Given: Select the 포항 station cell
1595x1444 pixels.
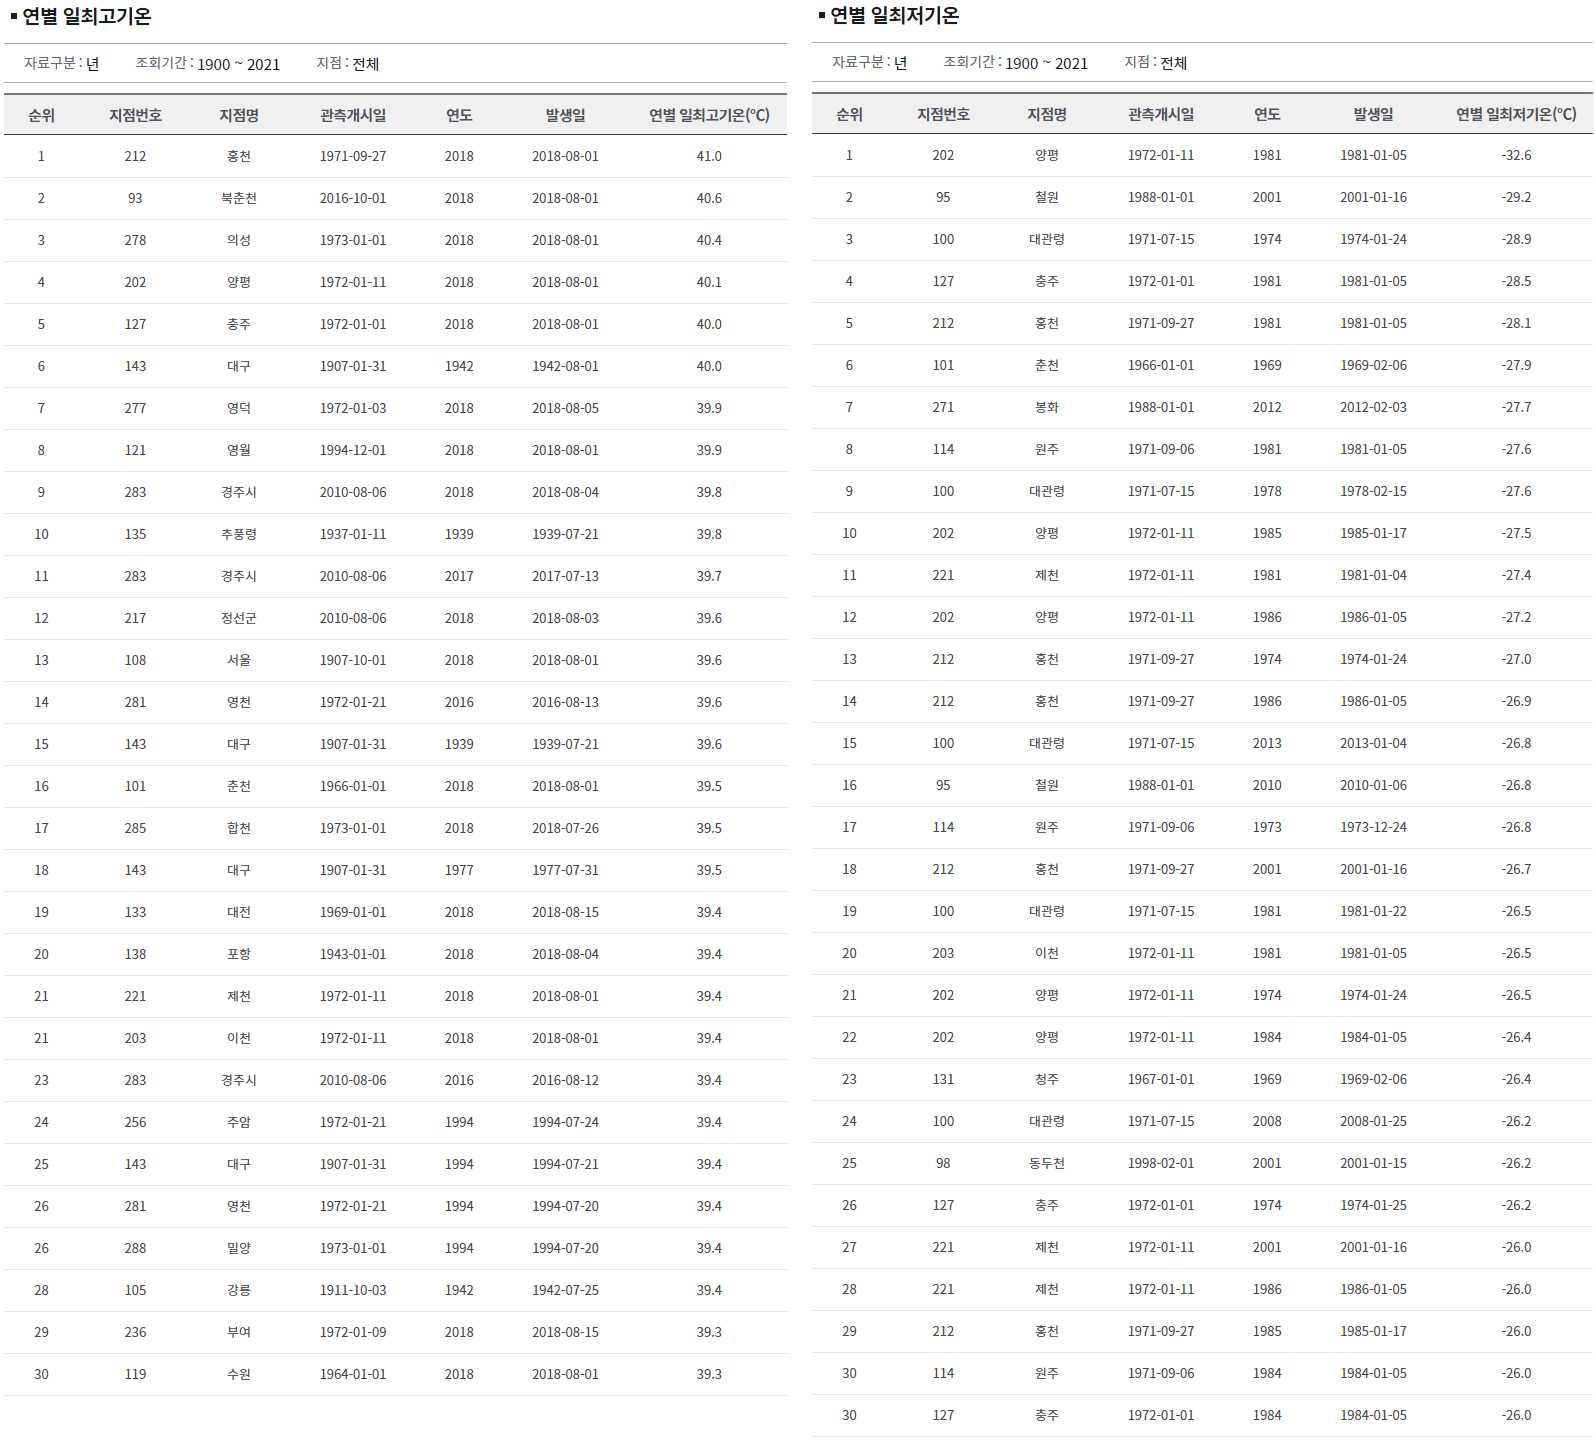Looking at the screenshot, I should [239, 954].
